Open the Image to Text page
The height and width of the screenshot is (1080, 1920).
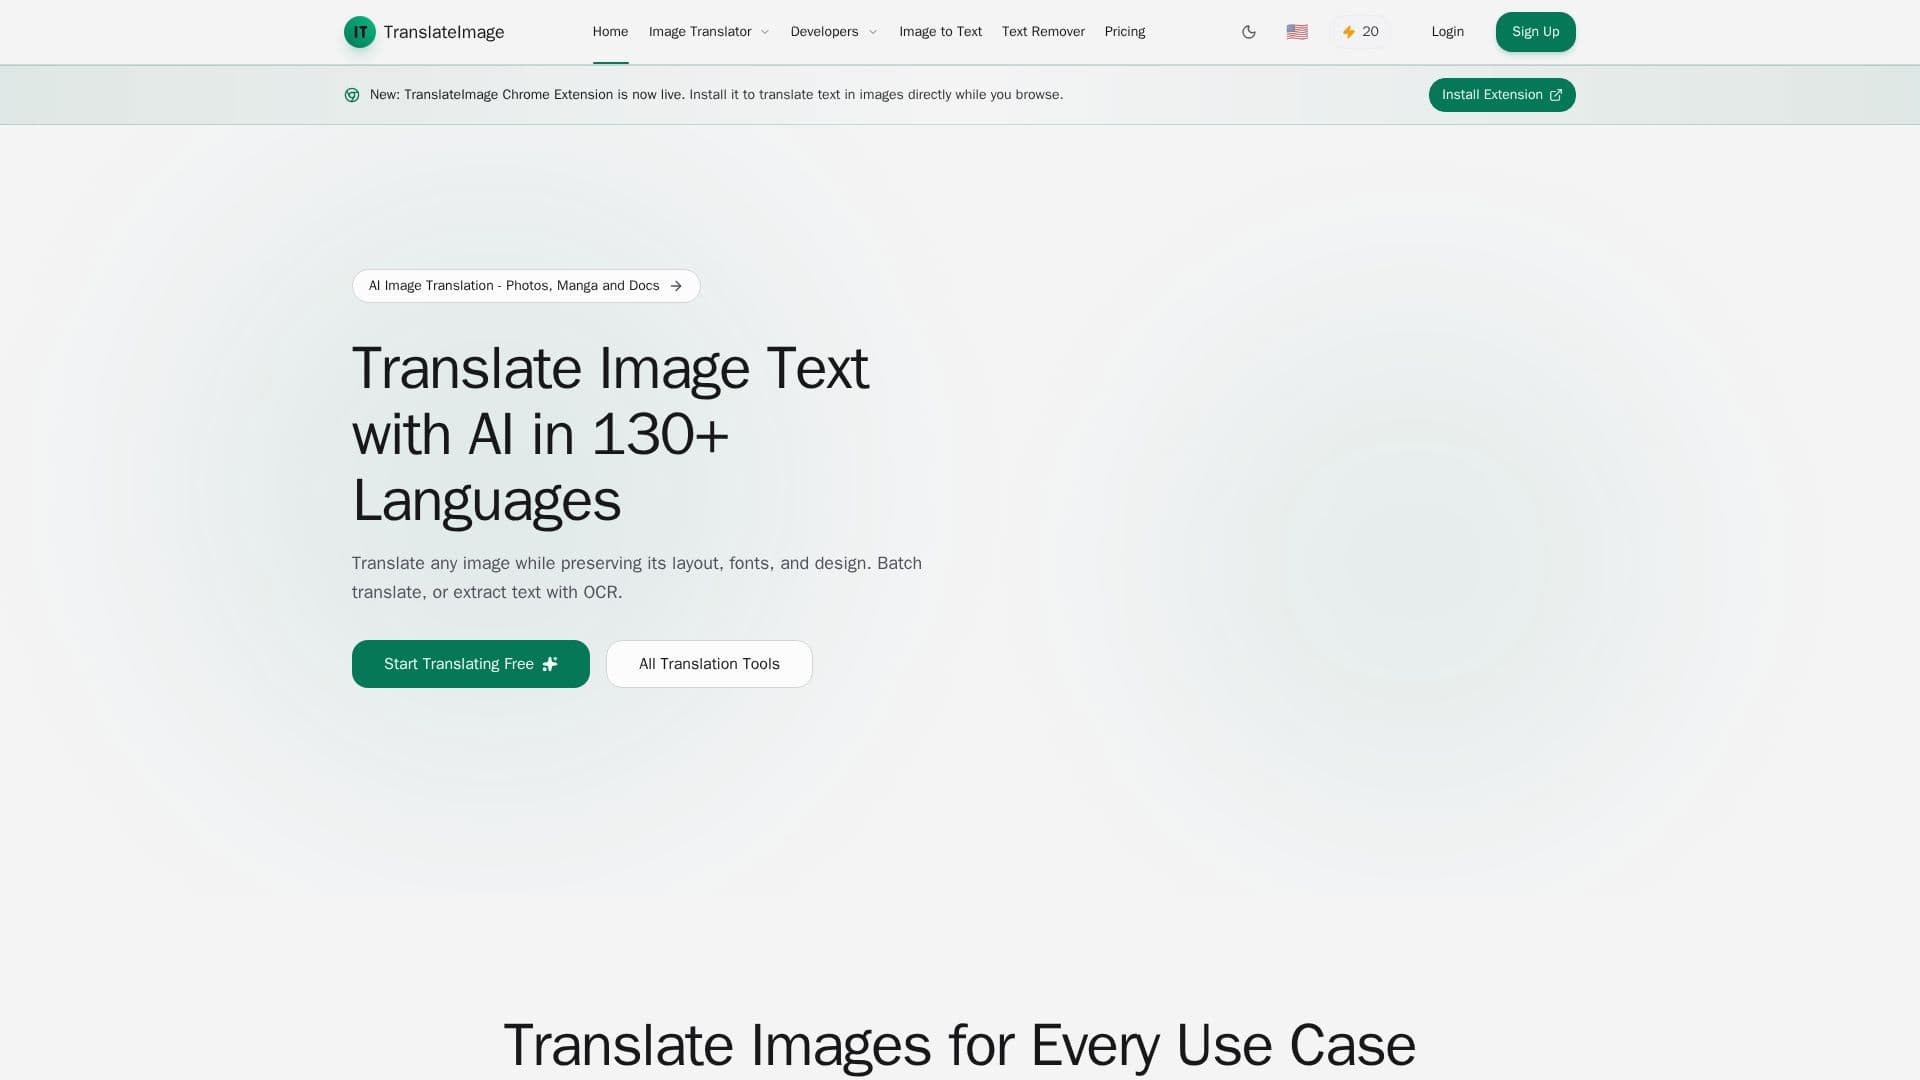940,32
